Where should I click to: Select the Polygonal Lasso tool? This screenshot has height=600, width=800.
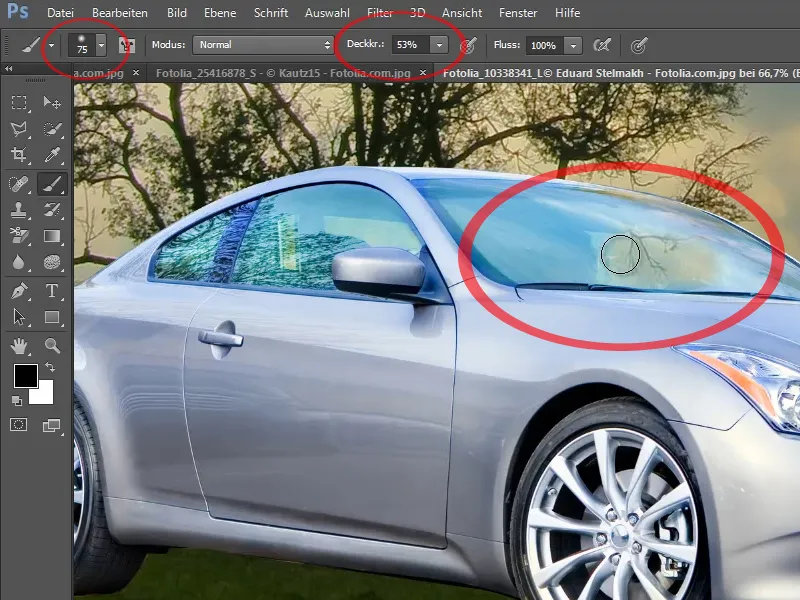[19, 129]
